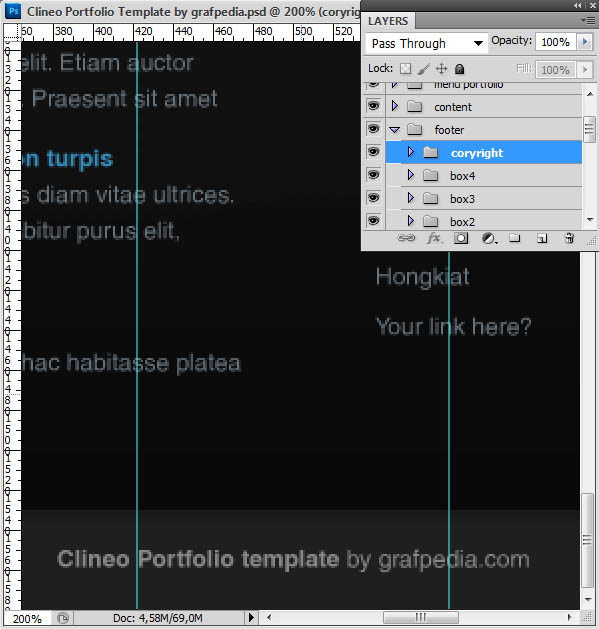
Task: Select the footer layer group
Action: [x=483, y=129]
